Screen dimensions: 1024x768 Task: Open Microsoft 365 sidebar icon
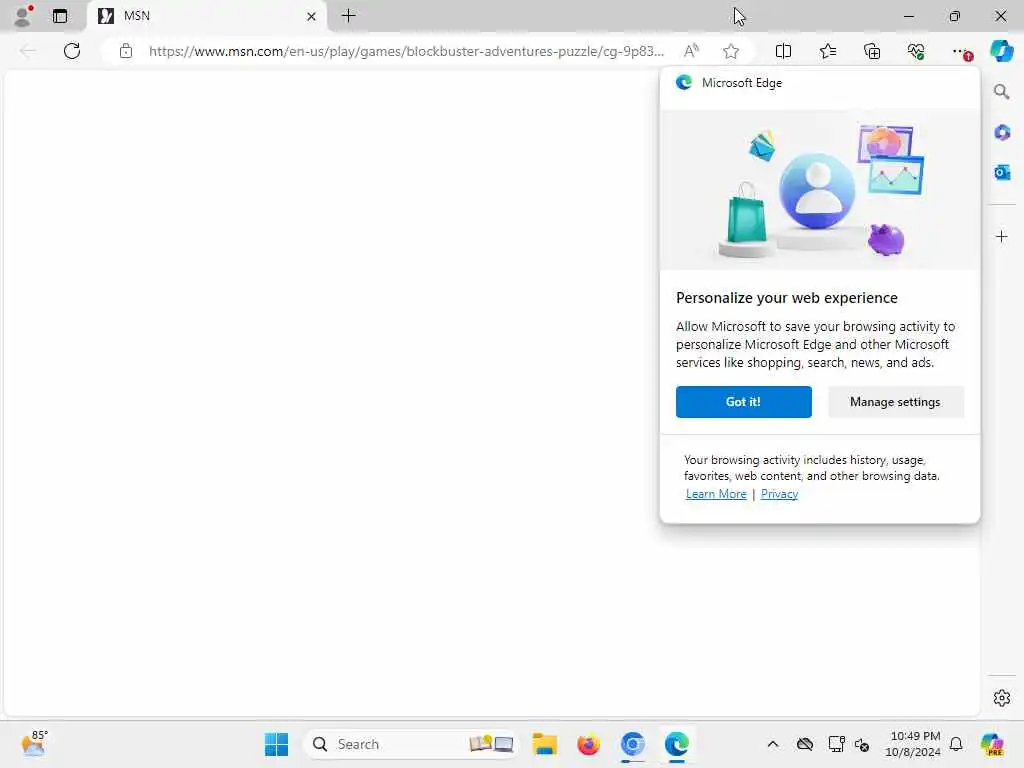1002,133
